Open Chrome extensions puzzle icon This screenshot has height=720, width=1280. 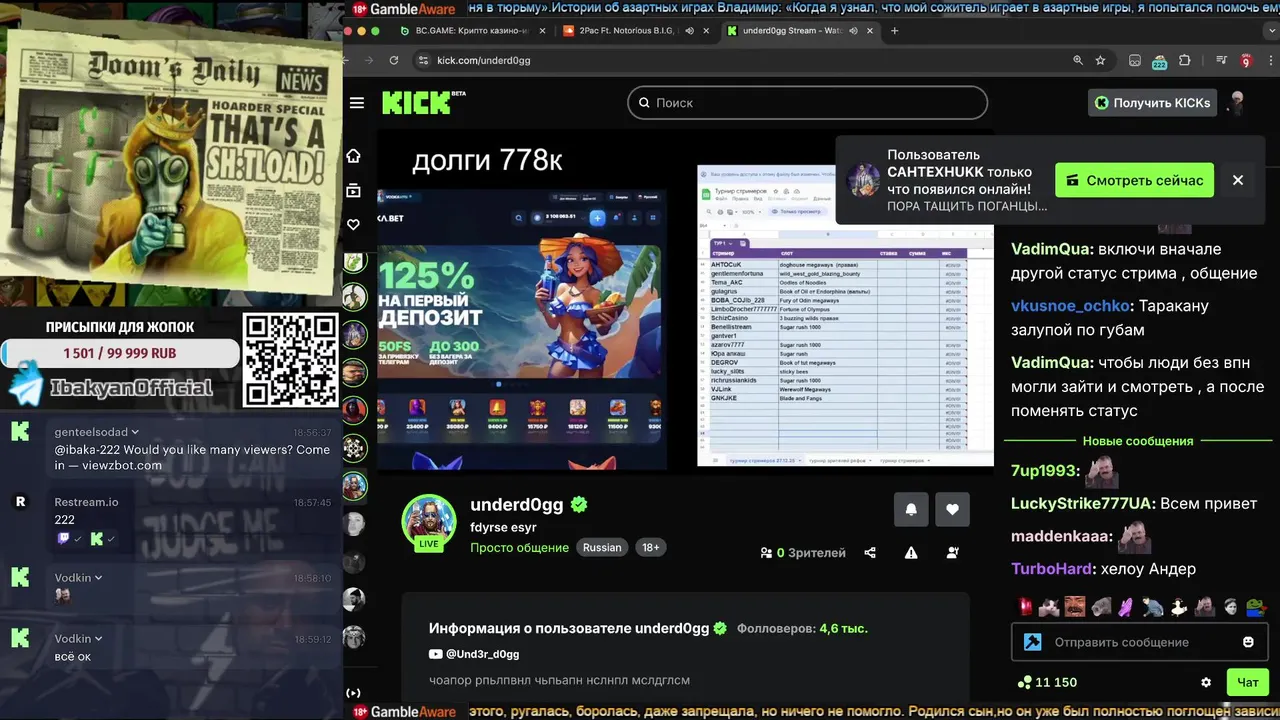point(1185,60)
